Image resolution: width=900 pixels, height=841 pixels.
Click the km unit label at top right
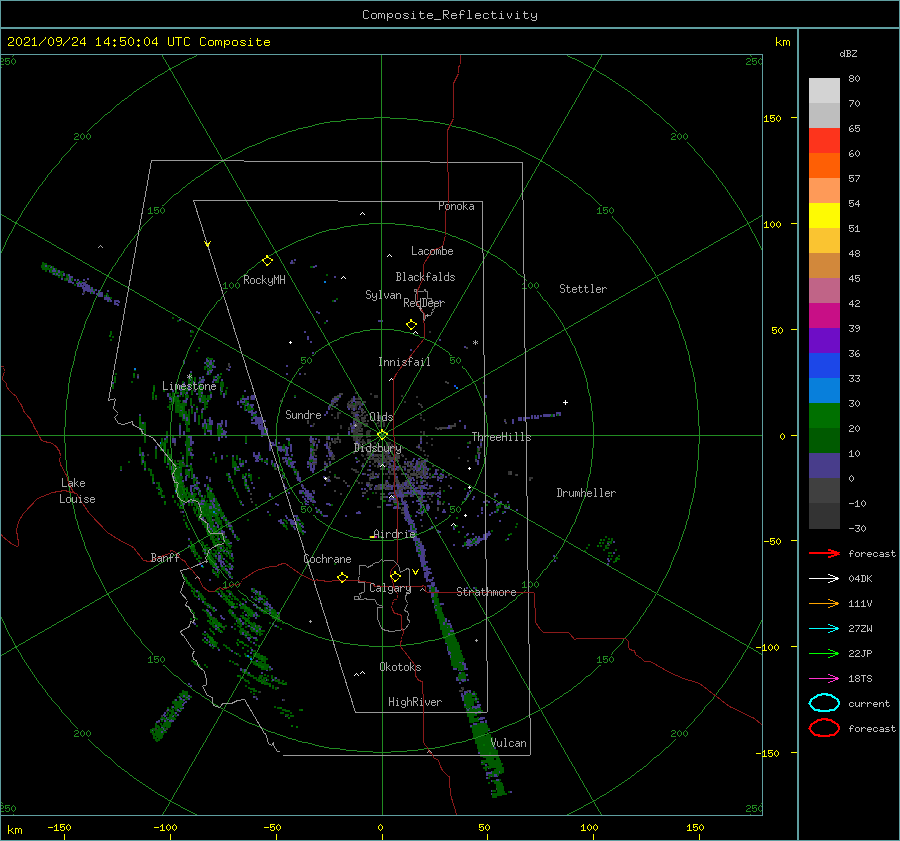pos(782,42)
